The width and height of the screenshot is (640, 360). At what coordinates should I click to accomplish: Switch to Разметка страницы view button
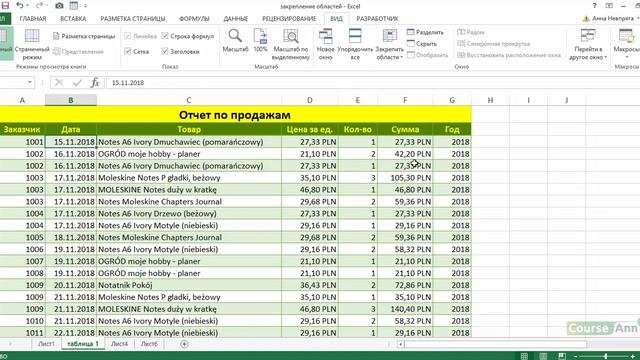[x=84, y=36]
